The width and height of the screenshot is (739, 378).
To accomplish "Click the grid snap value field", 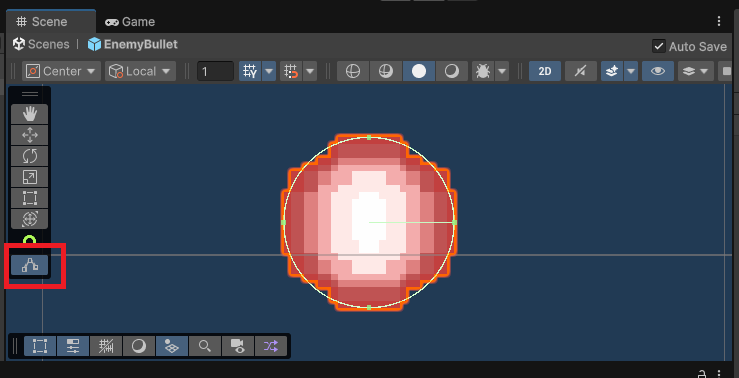I will [215, 71].
